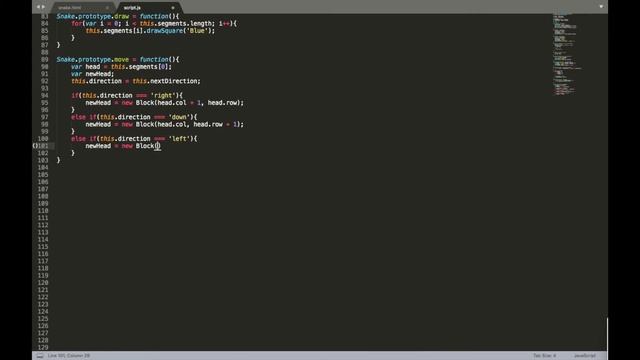Place cursor on 'Snake.prototype.draw' line
Viewport: 640px width, 360px height.
(118, 16)
